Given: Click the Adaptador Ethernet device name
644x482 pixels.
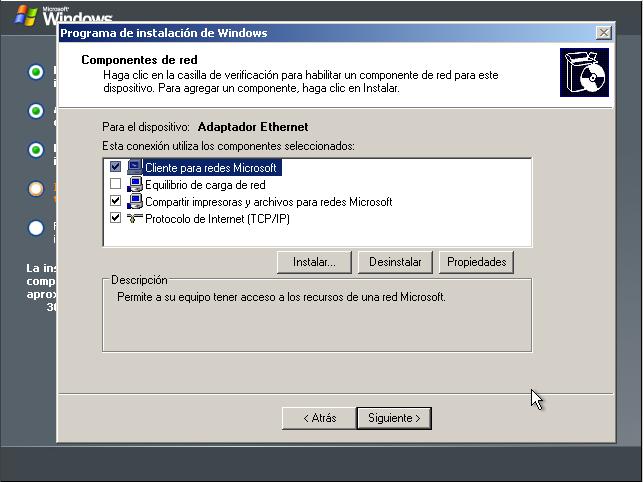Looking at the screenshot, I should tap(253, 127).
